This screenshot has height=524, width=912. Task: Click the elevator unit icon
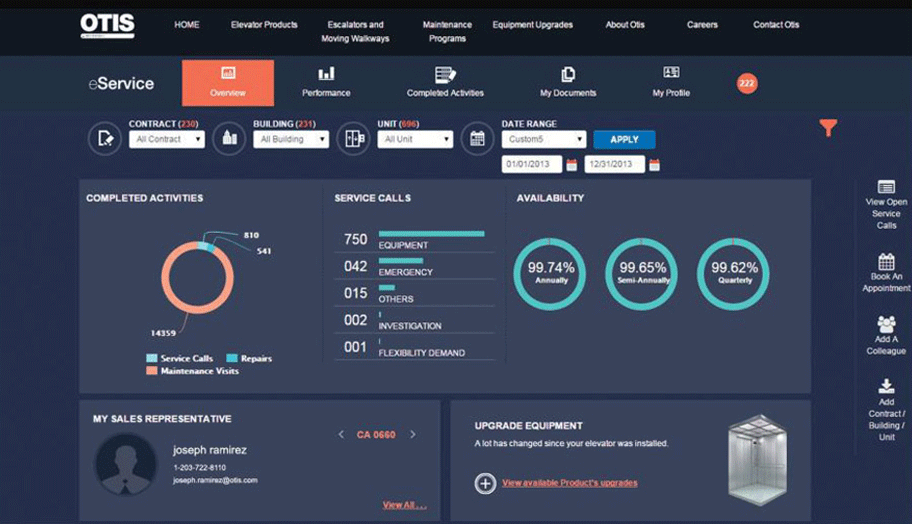coord(354,138)
